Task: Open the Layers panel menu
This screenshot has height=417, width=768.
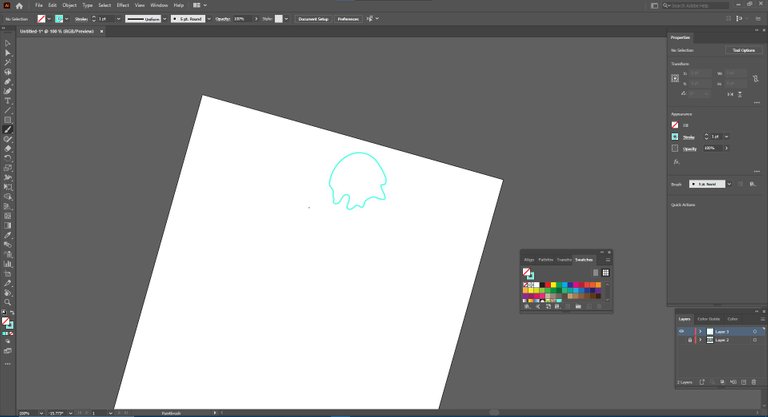Action: click(763, 319)
